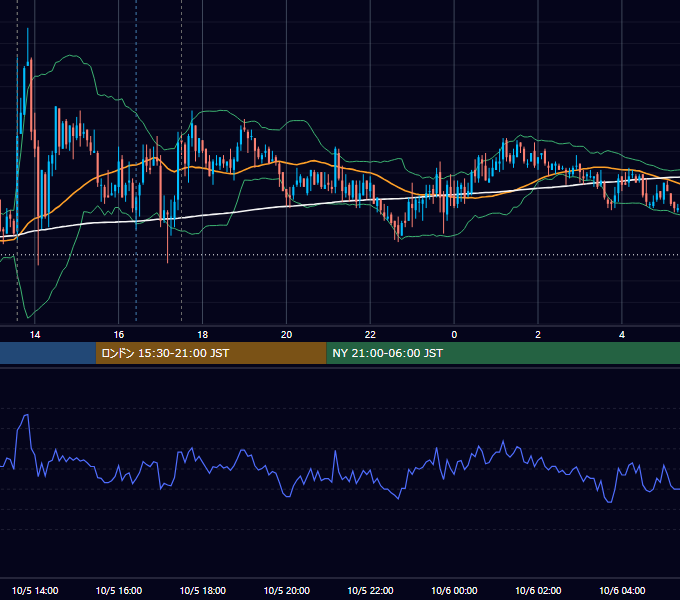Click the 22 hour axis label

pyautogui.click(x=370, y=335)
